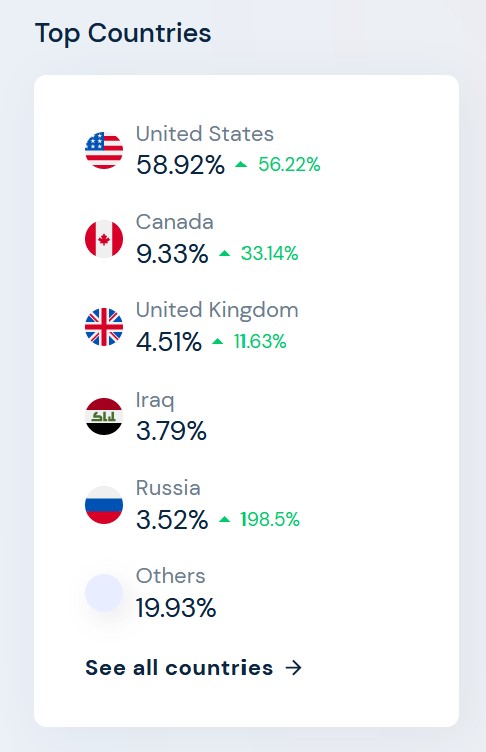Click the Others placeholder circle icon
The image size is (486, 752).
pyautogui.click(x=104, y=593)
